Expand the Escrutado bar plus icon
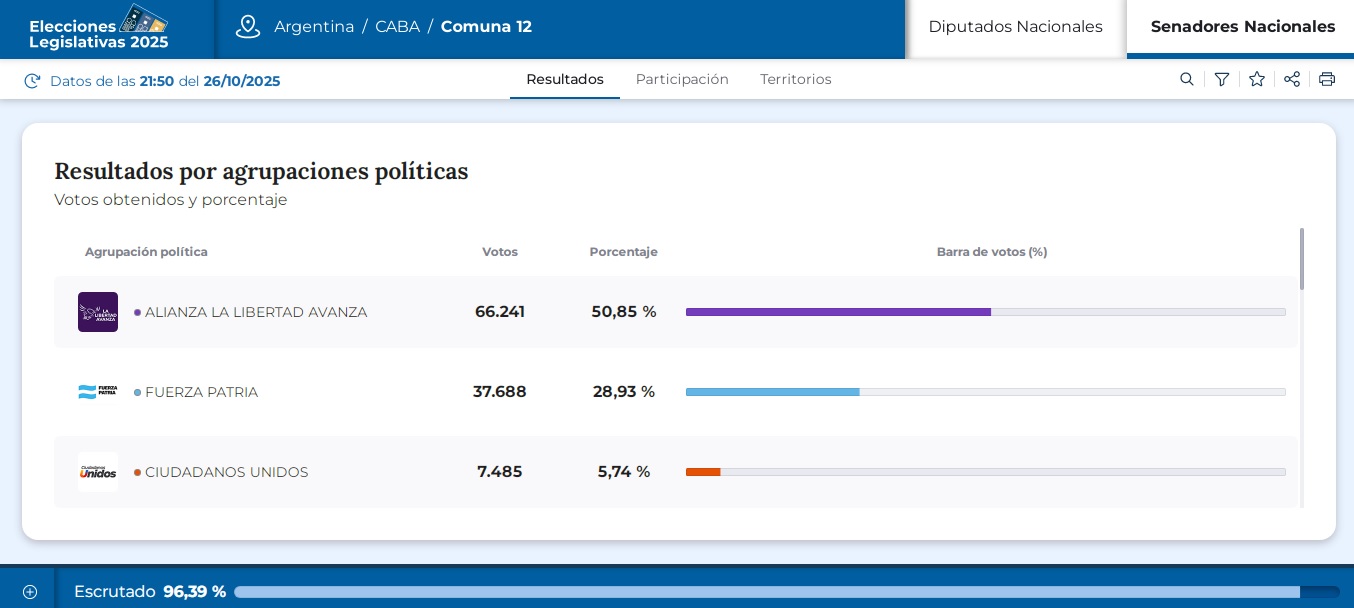The image size is (1354, 608). point(30,591)
